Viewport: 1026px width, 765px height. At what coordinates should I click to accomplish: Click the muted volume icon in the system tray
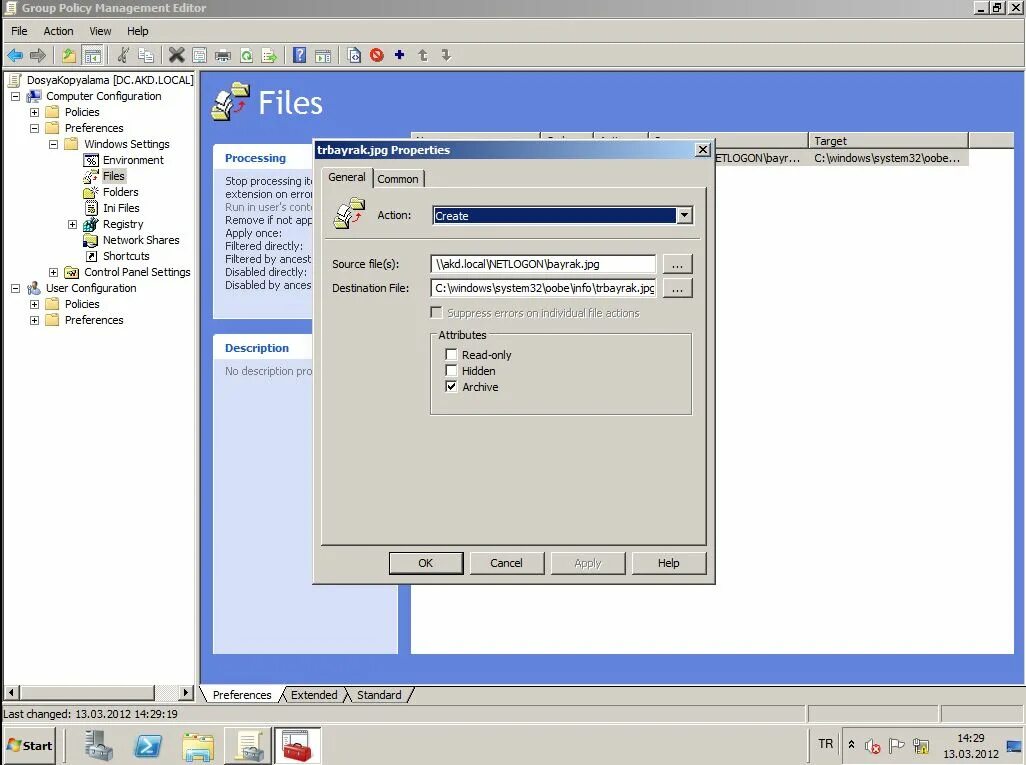pyautogui.click(x=872, y=745)
